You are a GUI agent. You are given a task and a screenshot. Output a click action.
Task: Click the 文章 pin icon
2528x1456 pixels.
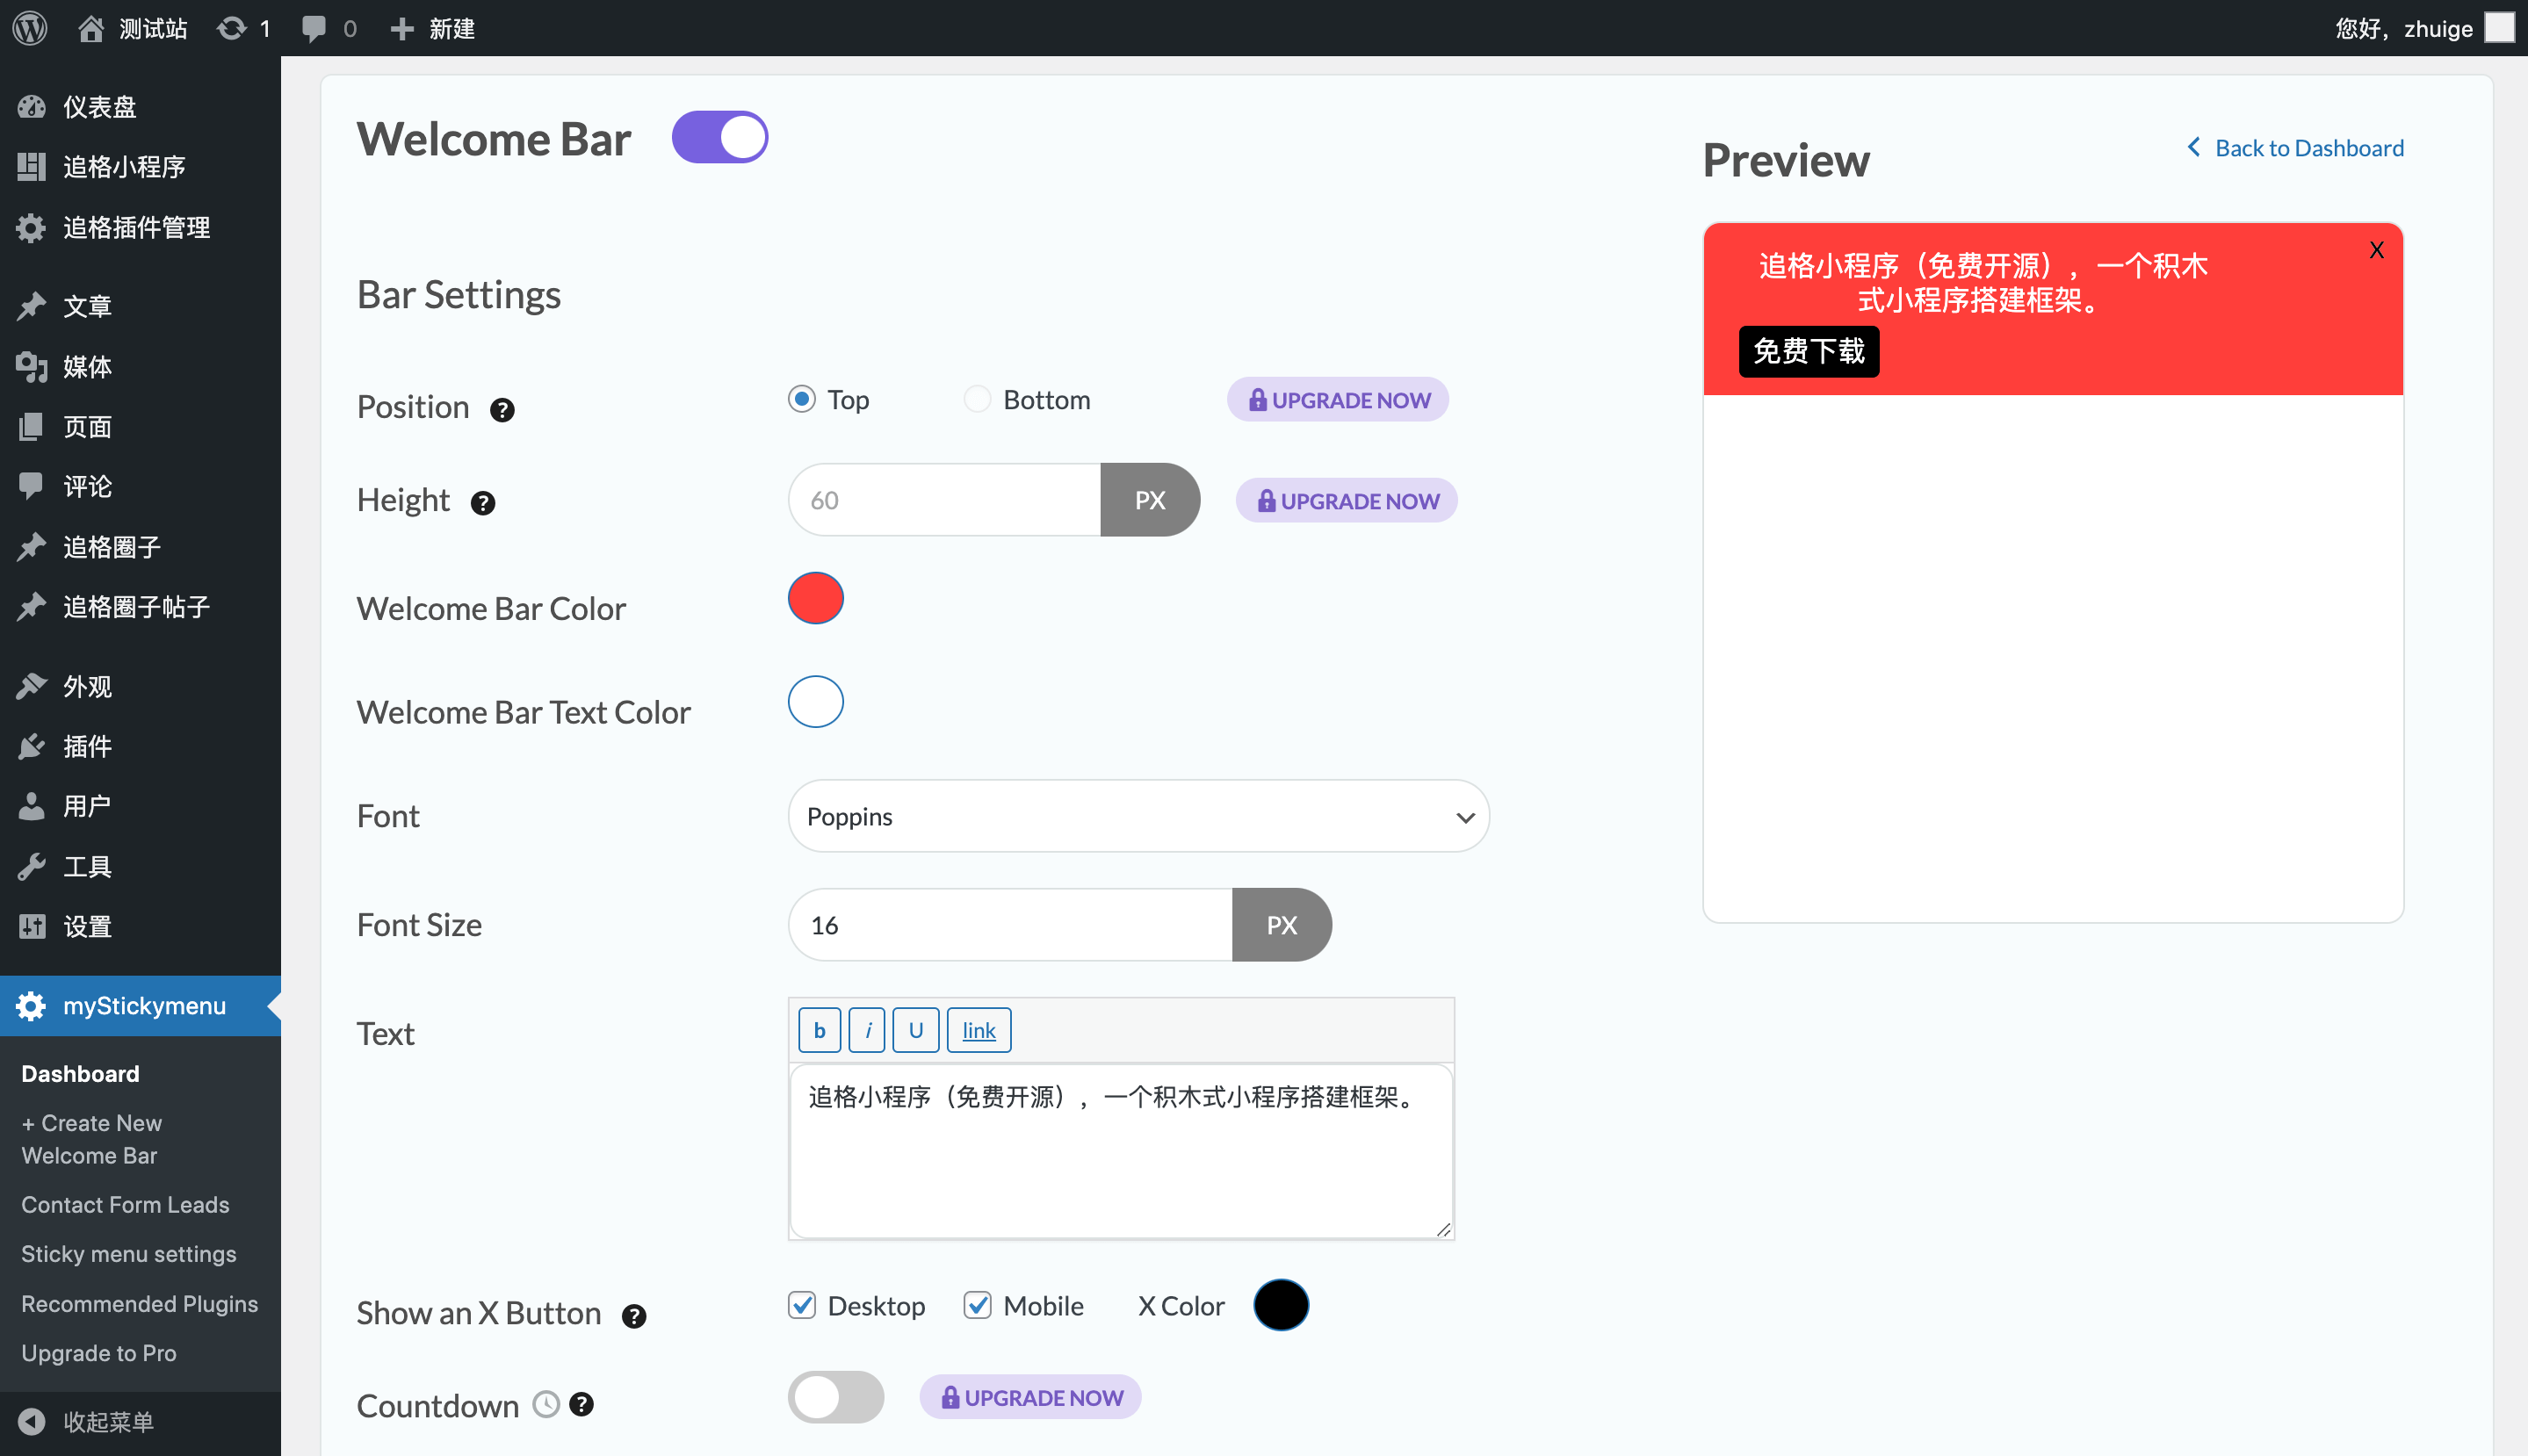click(32, 305)
